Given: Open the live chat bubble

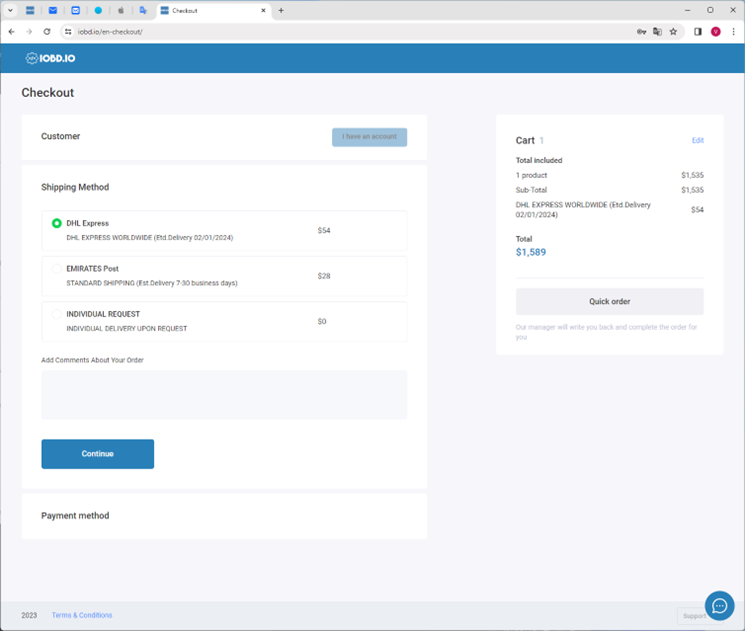Looking at the screenshot, I should coord(719,605).
